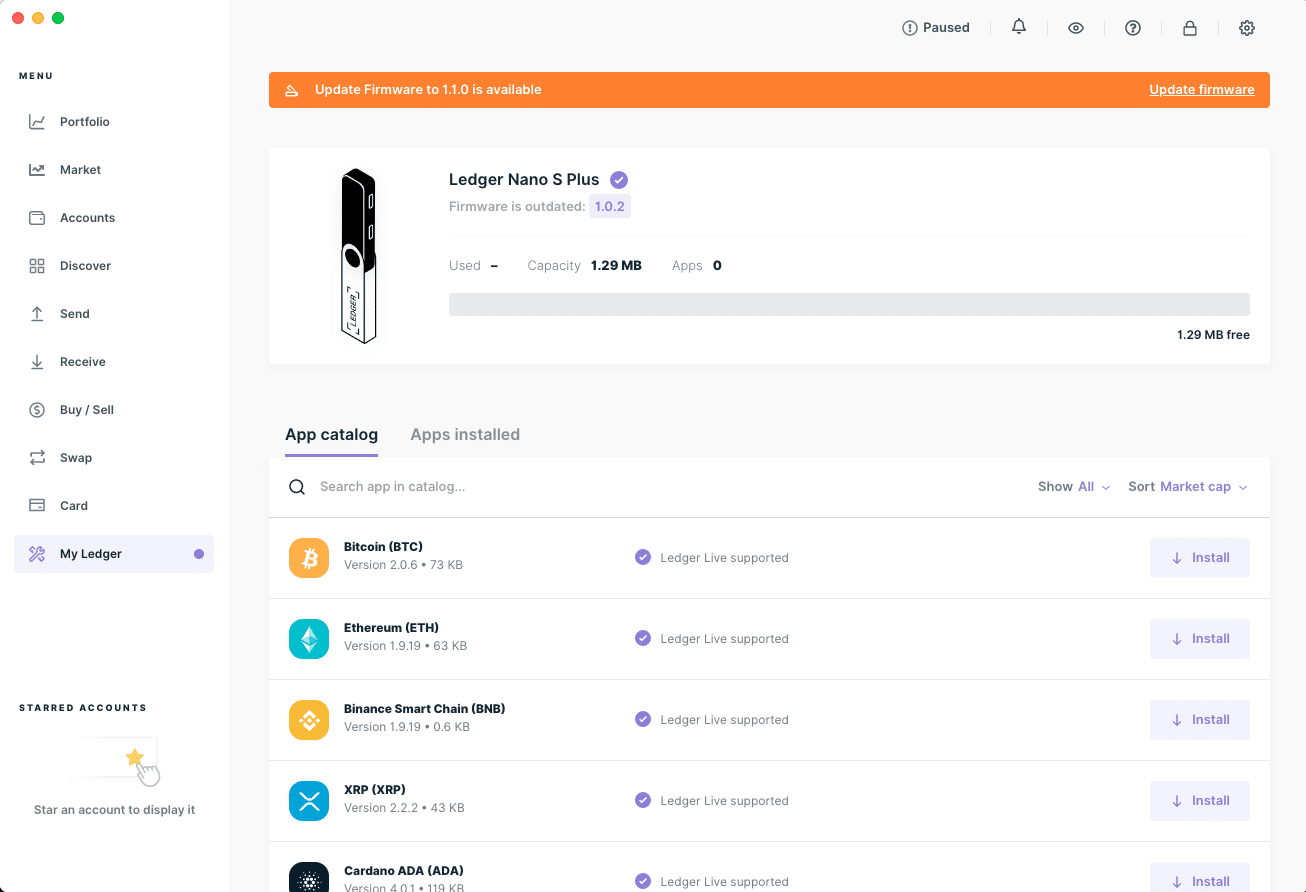The image size is (1306, 892).
Task: Install the Bitcoin (BTC) app
Action: click(1200, 558)
